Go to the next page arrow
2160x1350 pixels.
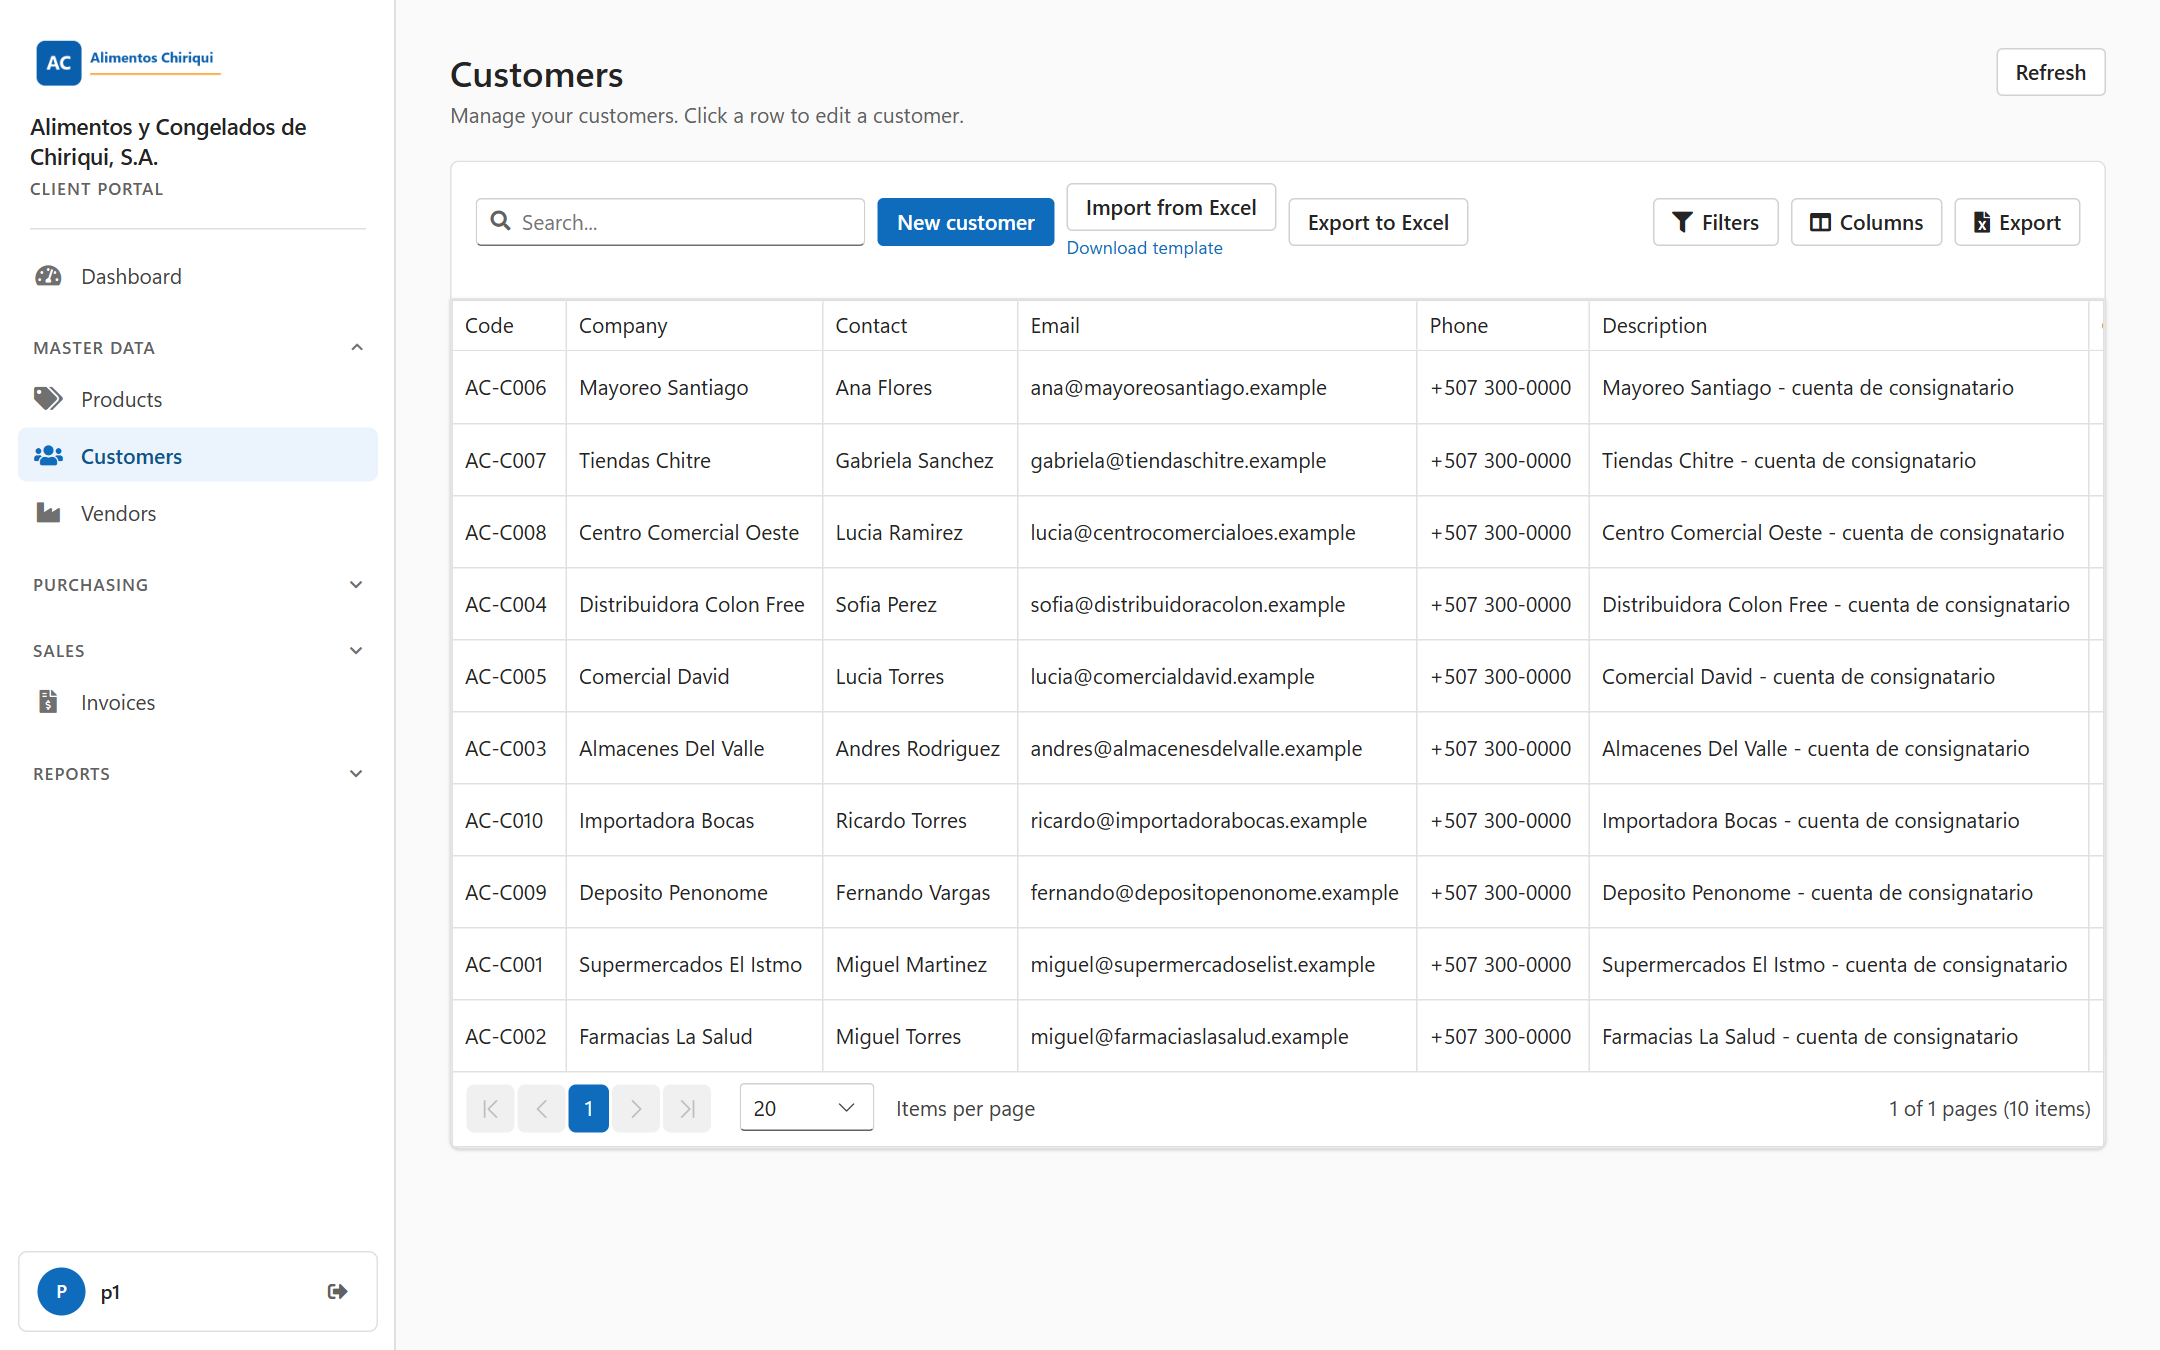click(x=636, y=1108)
